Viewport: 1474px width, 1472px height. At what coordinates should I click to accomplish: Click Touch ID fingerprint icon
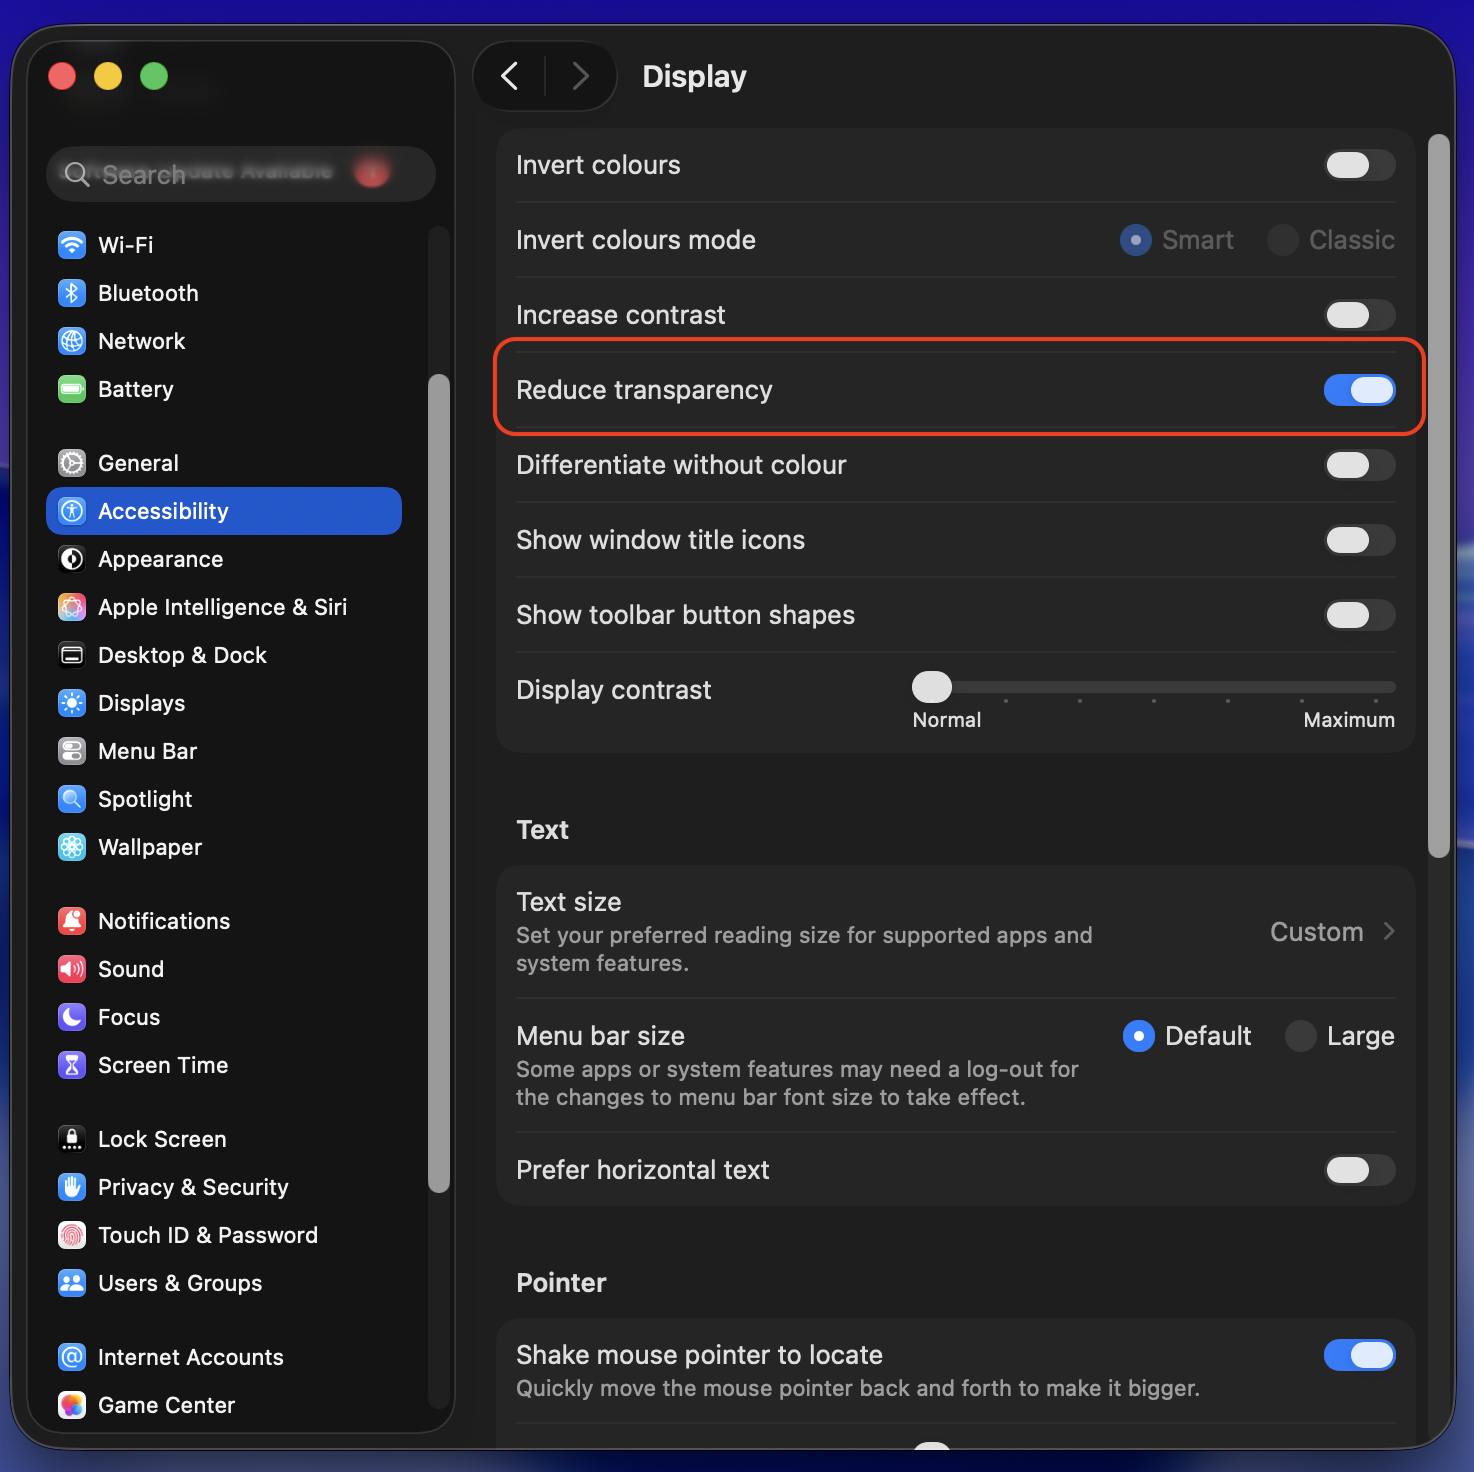click(x=72, y=1235)
